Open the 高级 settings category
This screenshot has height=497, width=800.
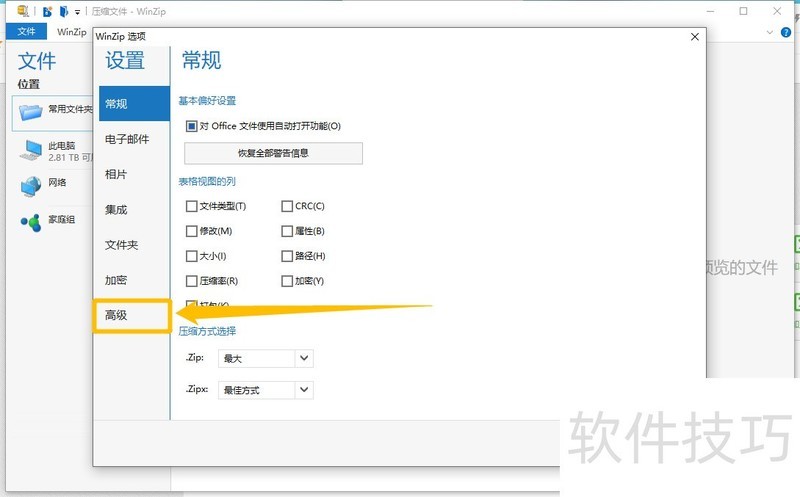[x=132, y=316]
